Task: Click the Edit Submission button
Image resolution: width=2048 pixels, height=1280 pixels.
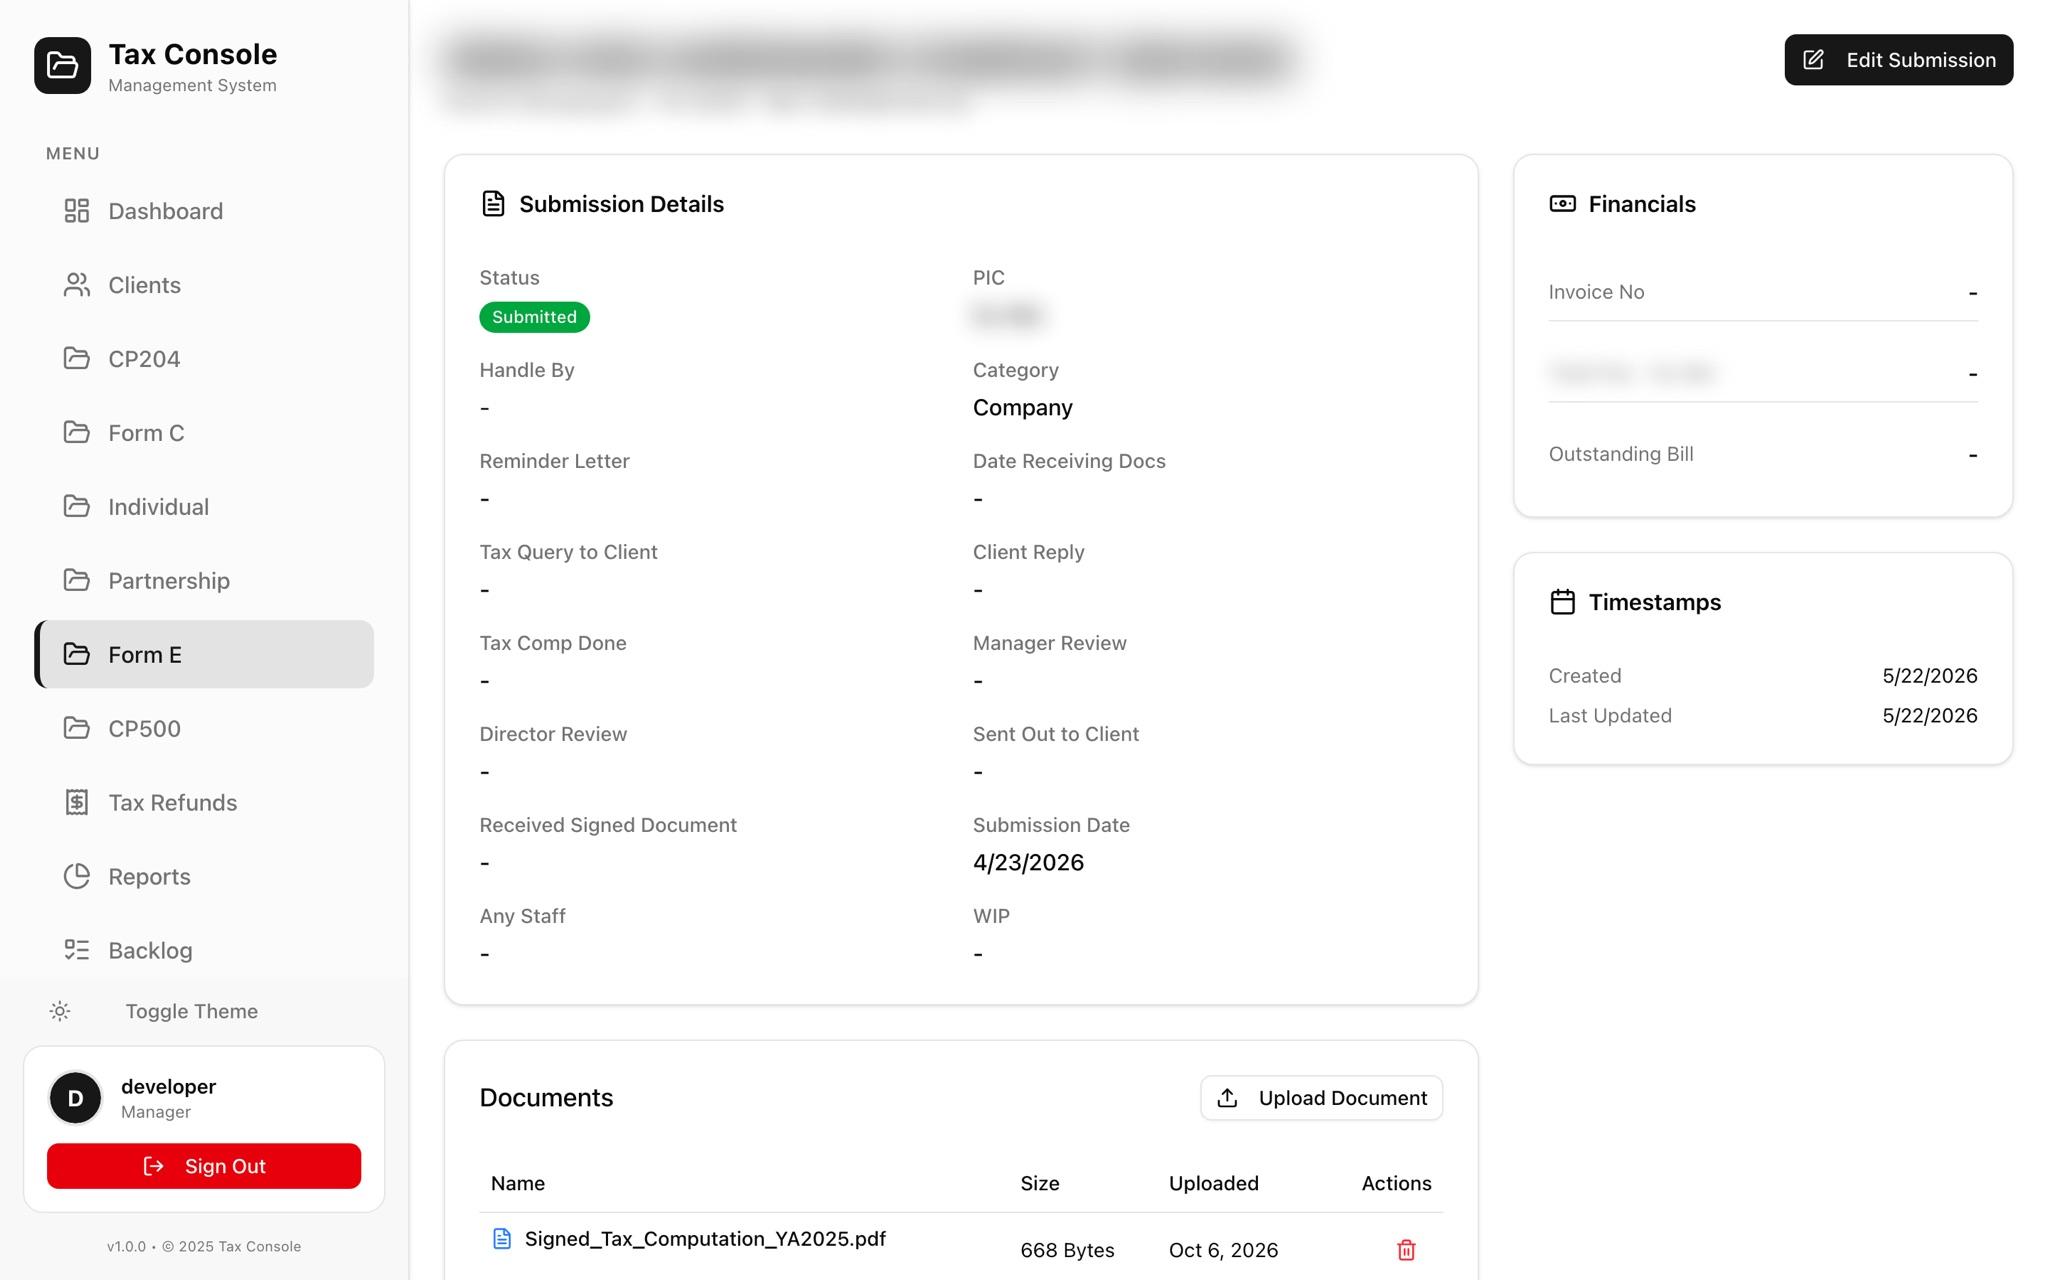Action: tap(1898, 60)
